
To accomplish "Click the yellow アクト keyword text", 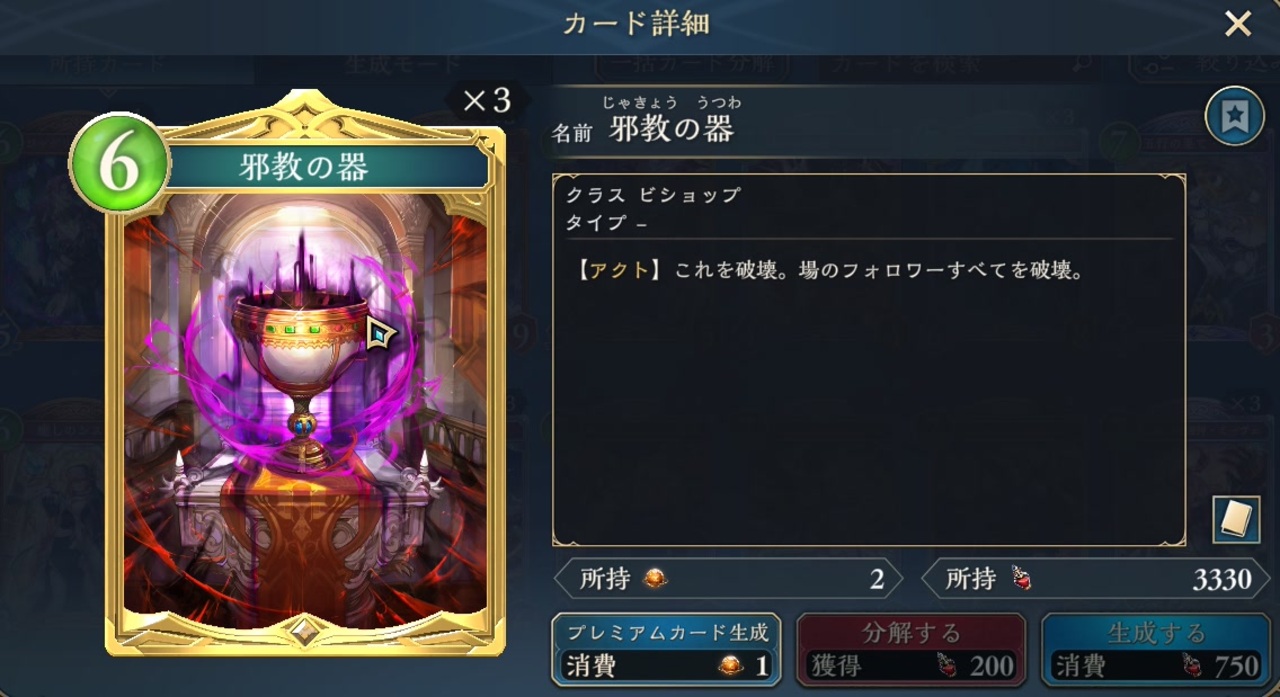I will [620, 271].
